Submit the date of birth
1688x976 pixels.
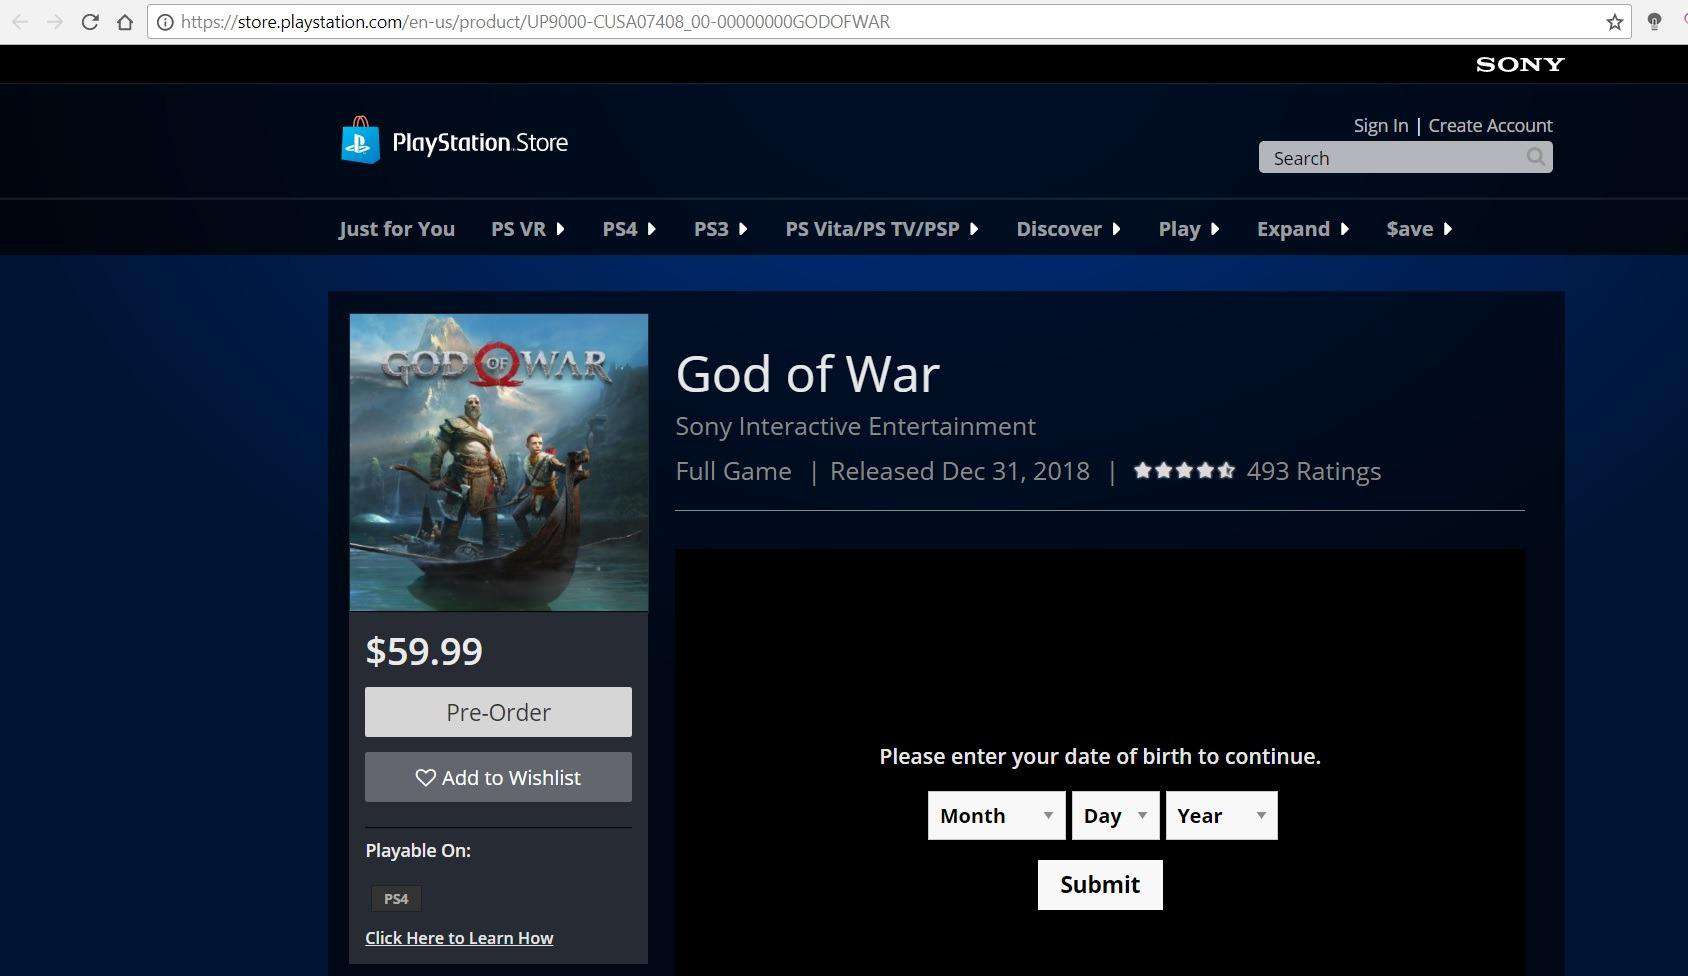(1100, 885)
